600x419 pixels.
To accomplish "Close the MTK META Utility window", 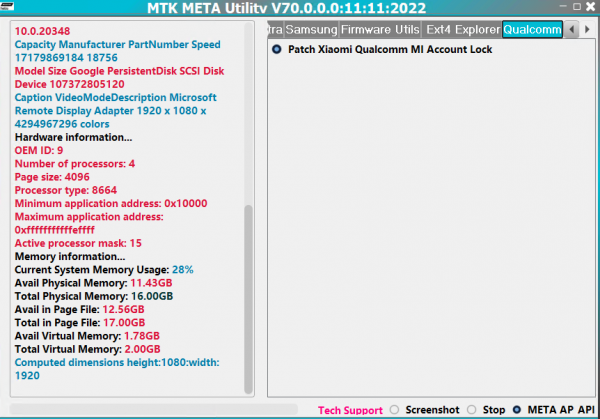I will click(590, 7).
